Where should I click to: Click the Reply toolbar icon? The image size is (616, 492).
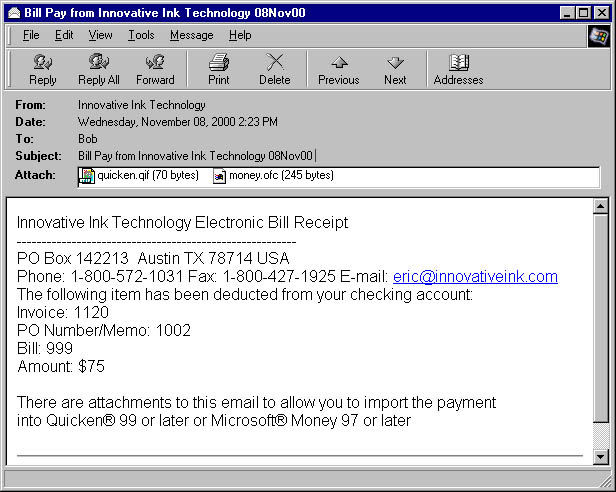(x=42, y=69)
